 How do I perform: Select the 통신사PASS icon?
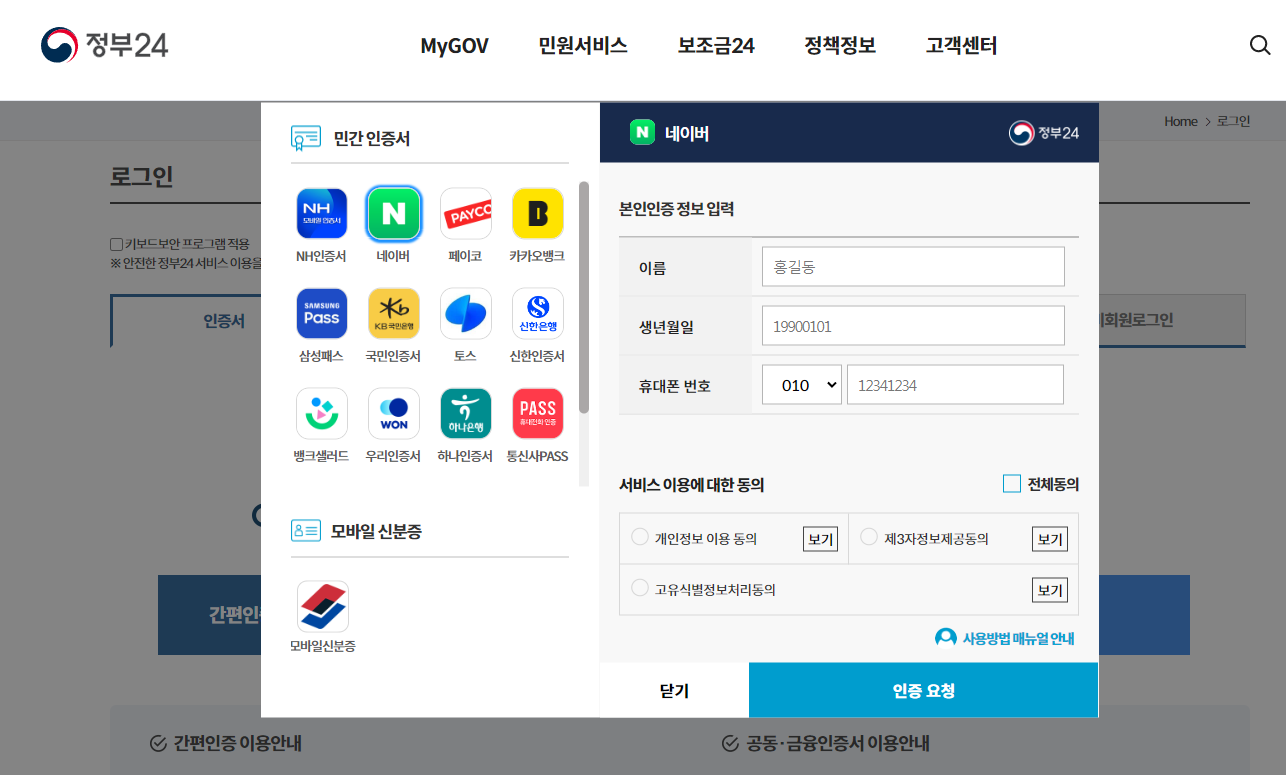[538, 414]
